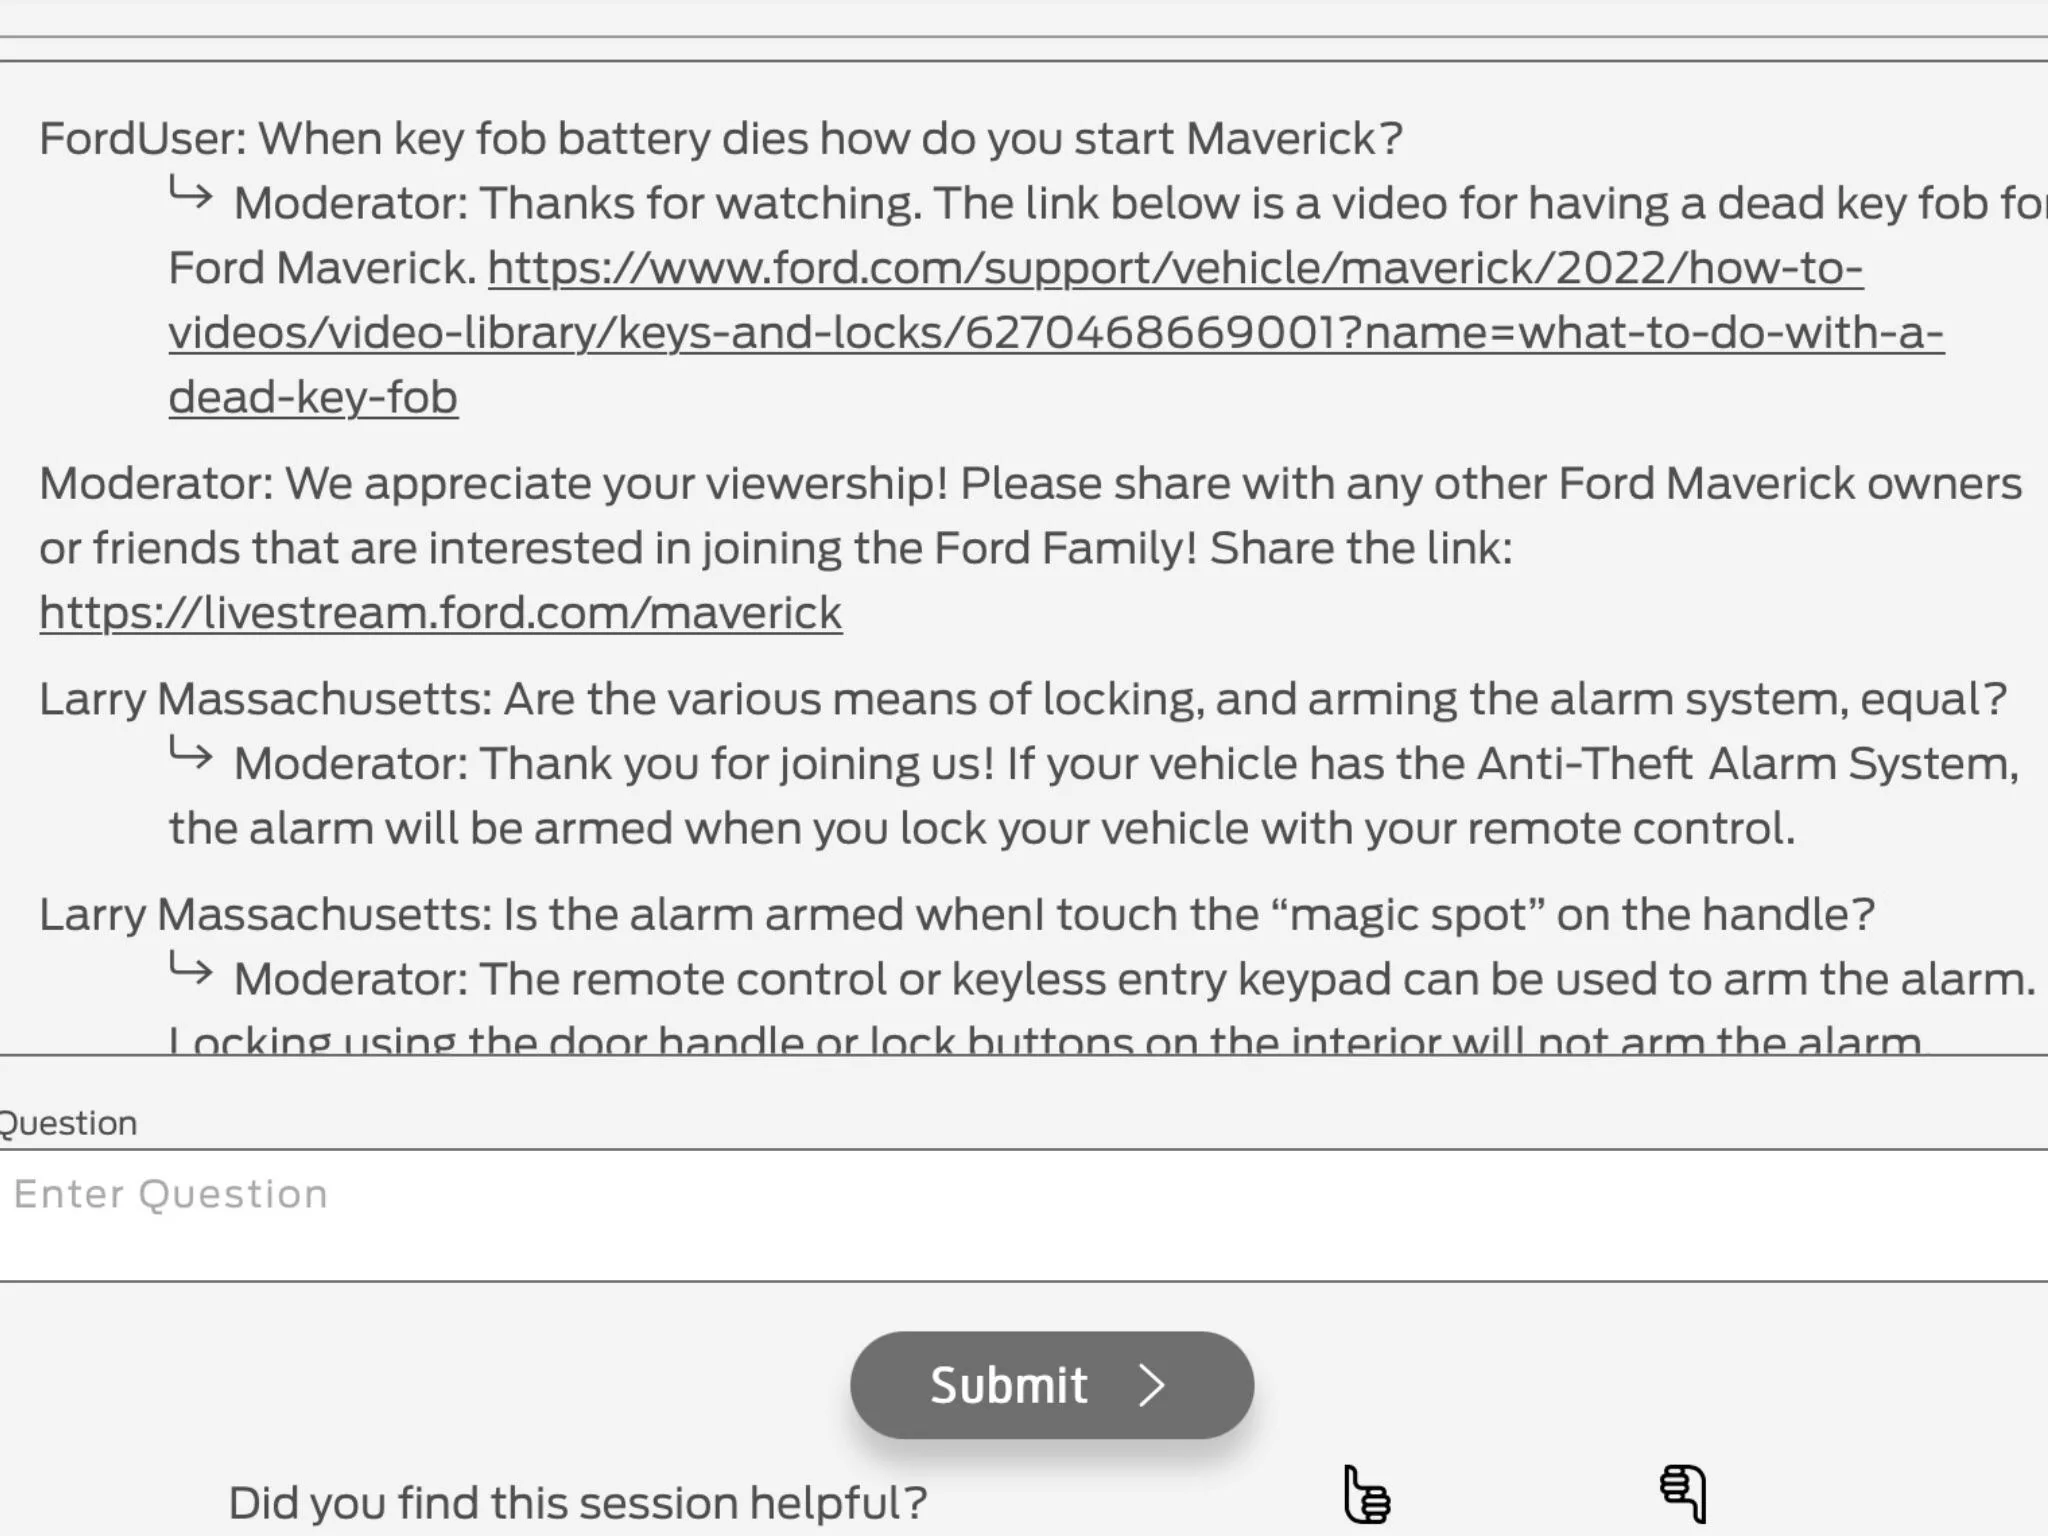The image size is (2048, 1536).
Task: Click FordUser's key fob battery question
Action: click(x=721, y=138)
